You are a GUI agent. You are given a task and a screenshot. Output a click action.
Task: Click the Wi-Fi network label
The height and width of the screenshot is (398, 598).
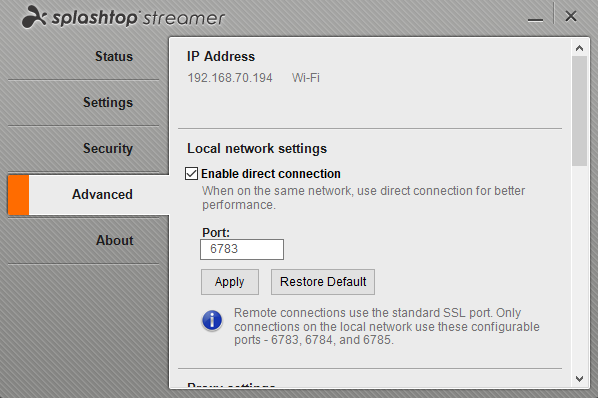[x=305, y=78]
